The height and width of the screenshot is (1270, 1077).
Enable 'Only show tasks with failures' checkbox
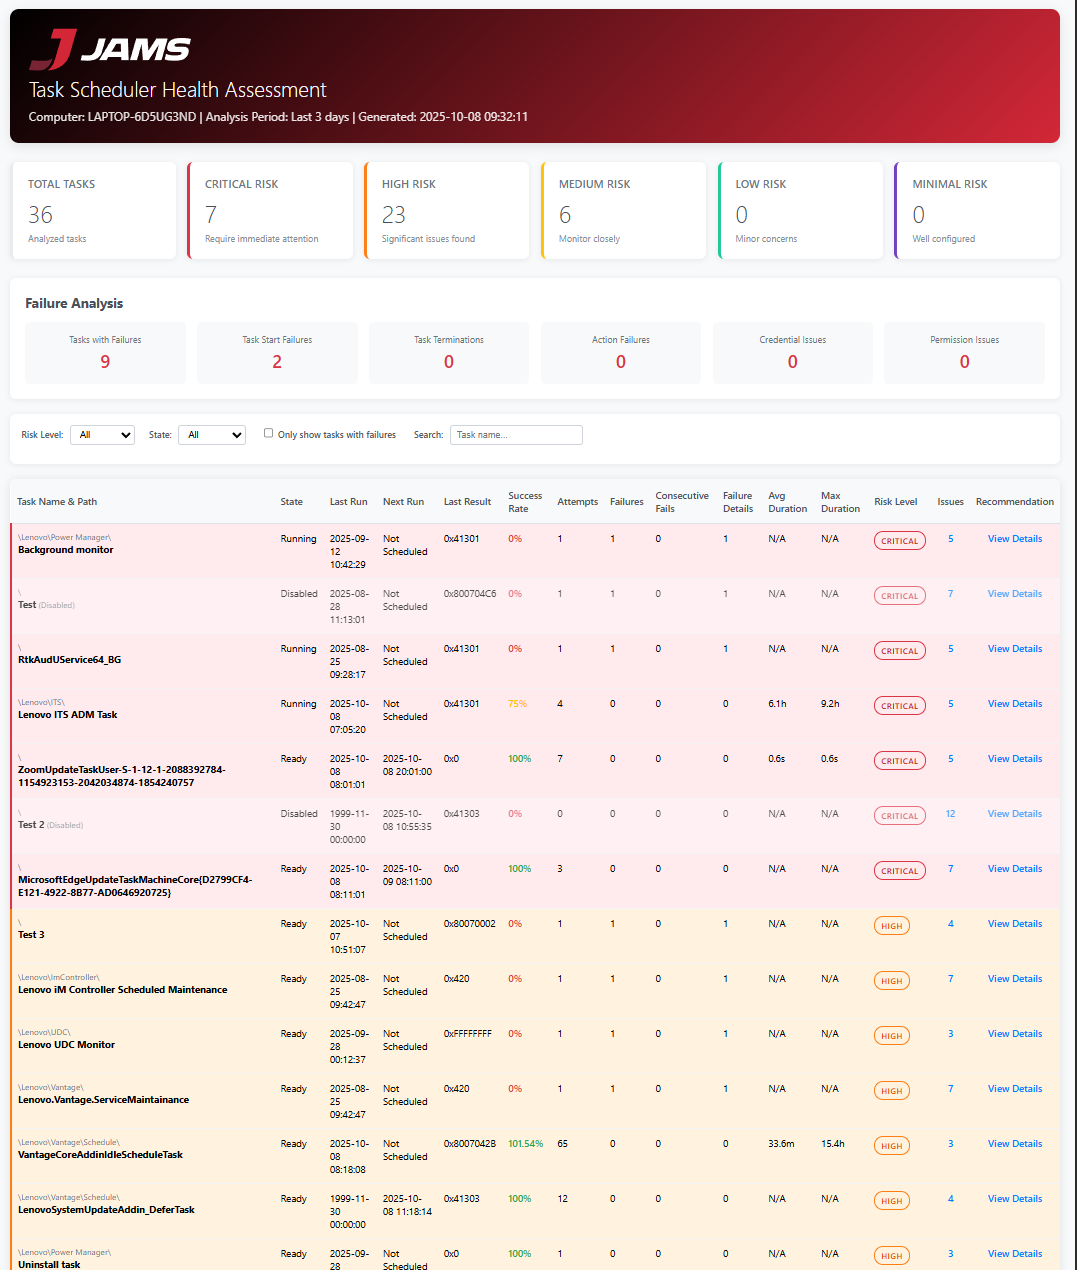pos(268,433)
